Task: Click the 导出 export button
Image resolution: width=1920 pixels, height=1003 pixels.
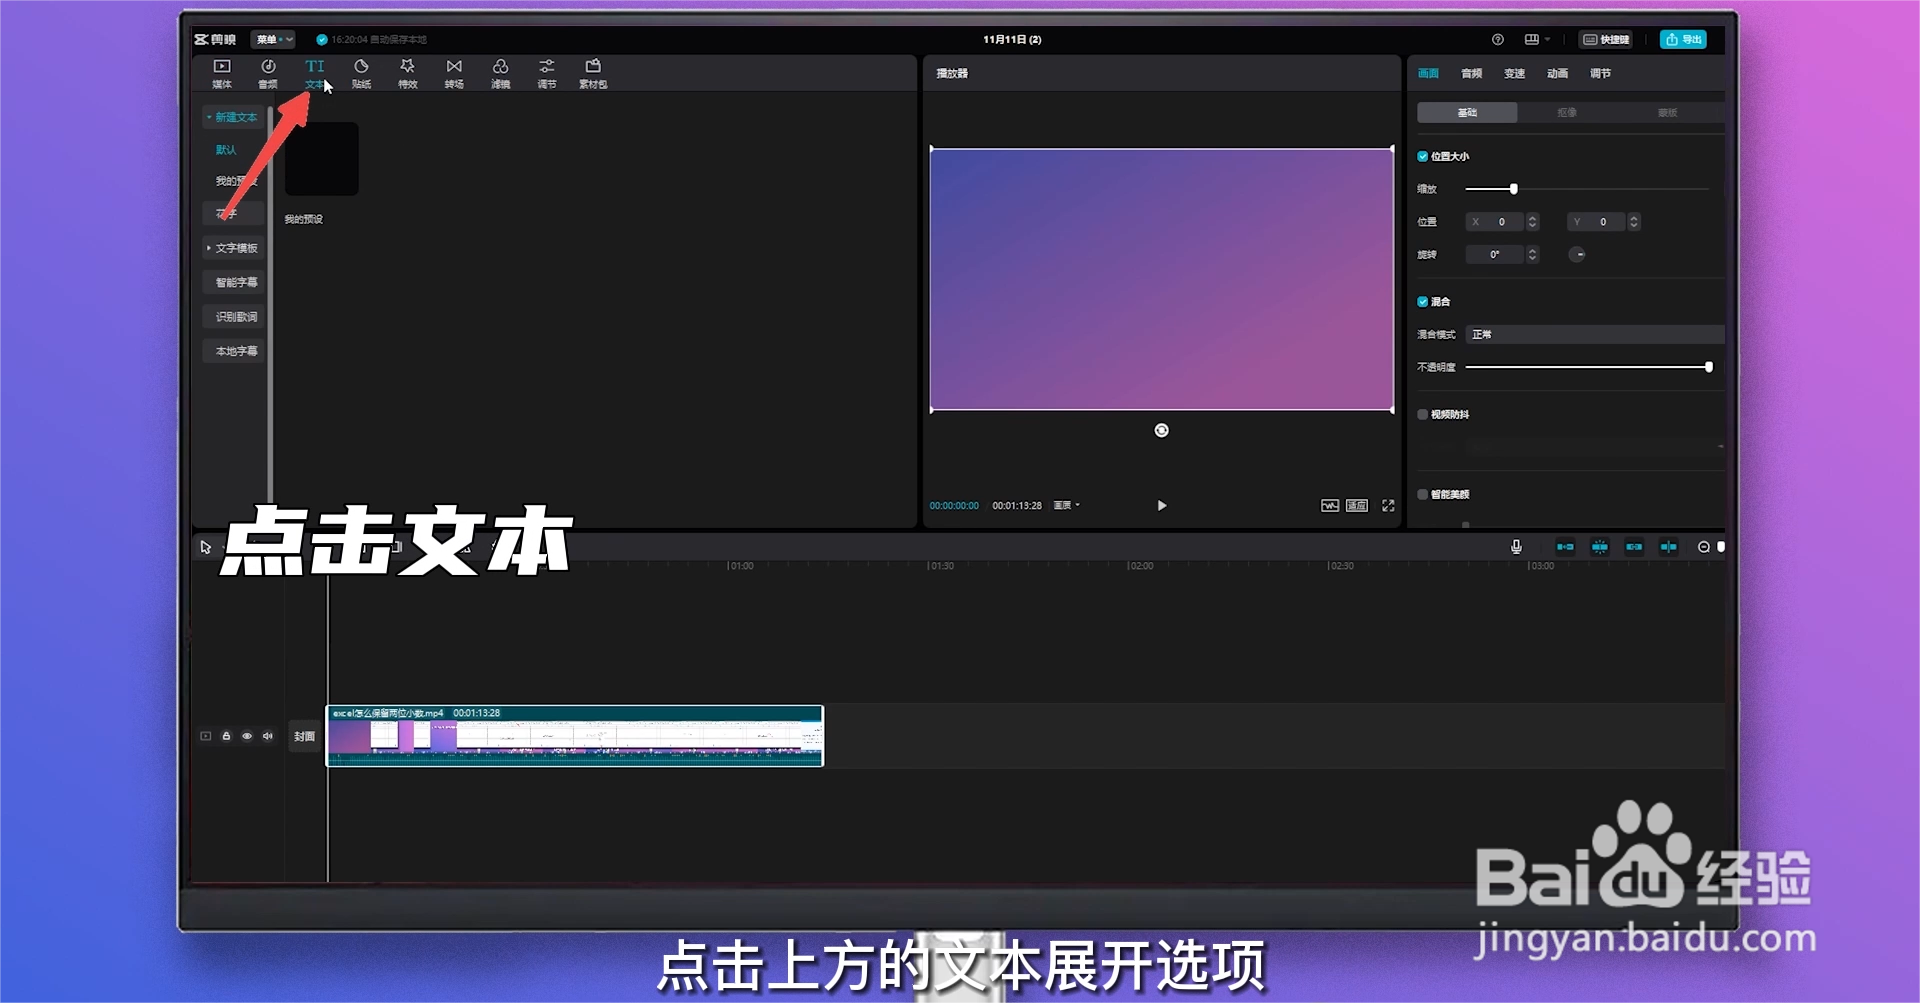Action: pyautogui.click(x=1683, y=40)
